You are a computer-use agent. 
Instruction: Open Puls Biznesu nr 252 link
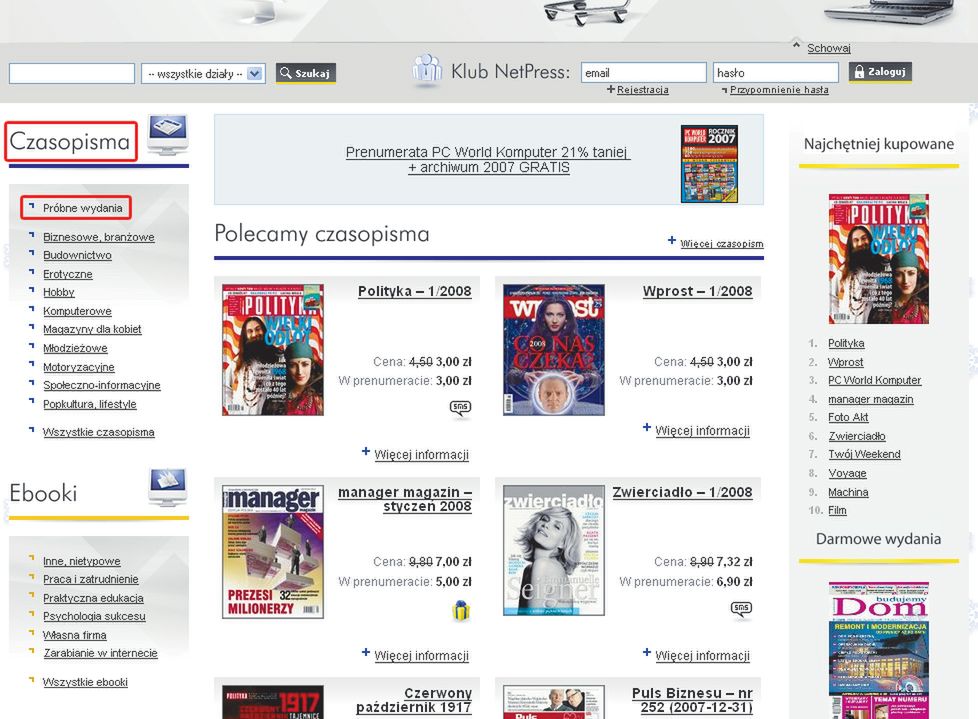(692, 700)
